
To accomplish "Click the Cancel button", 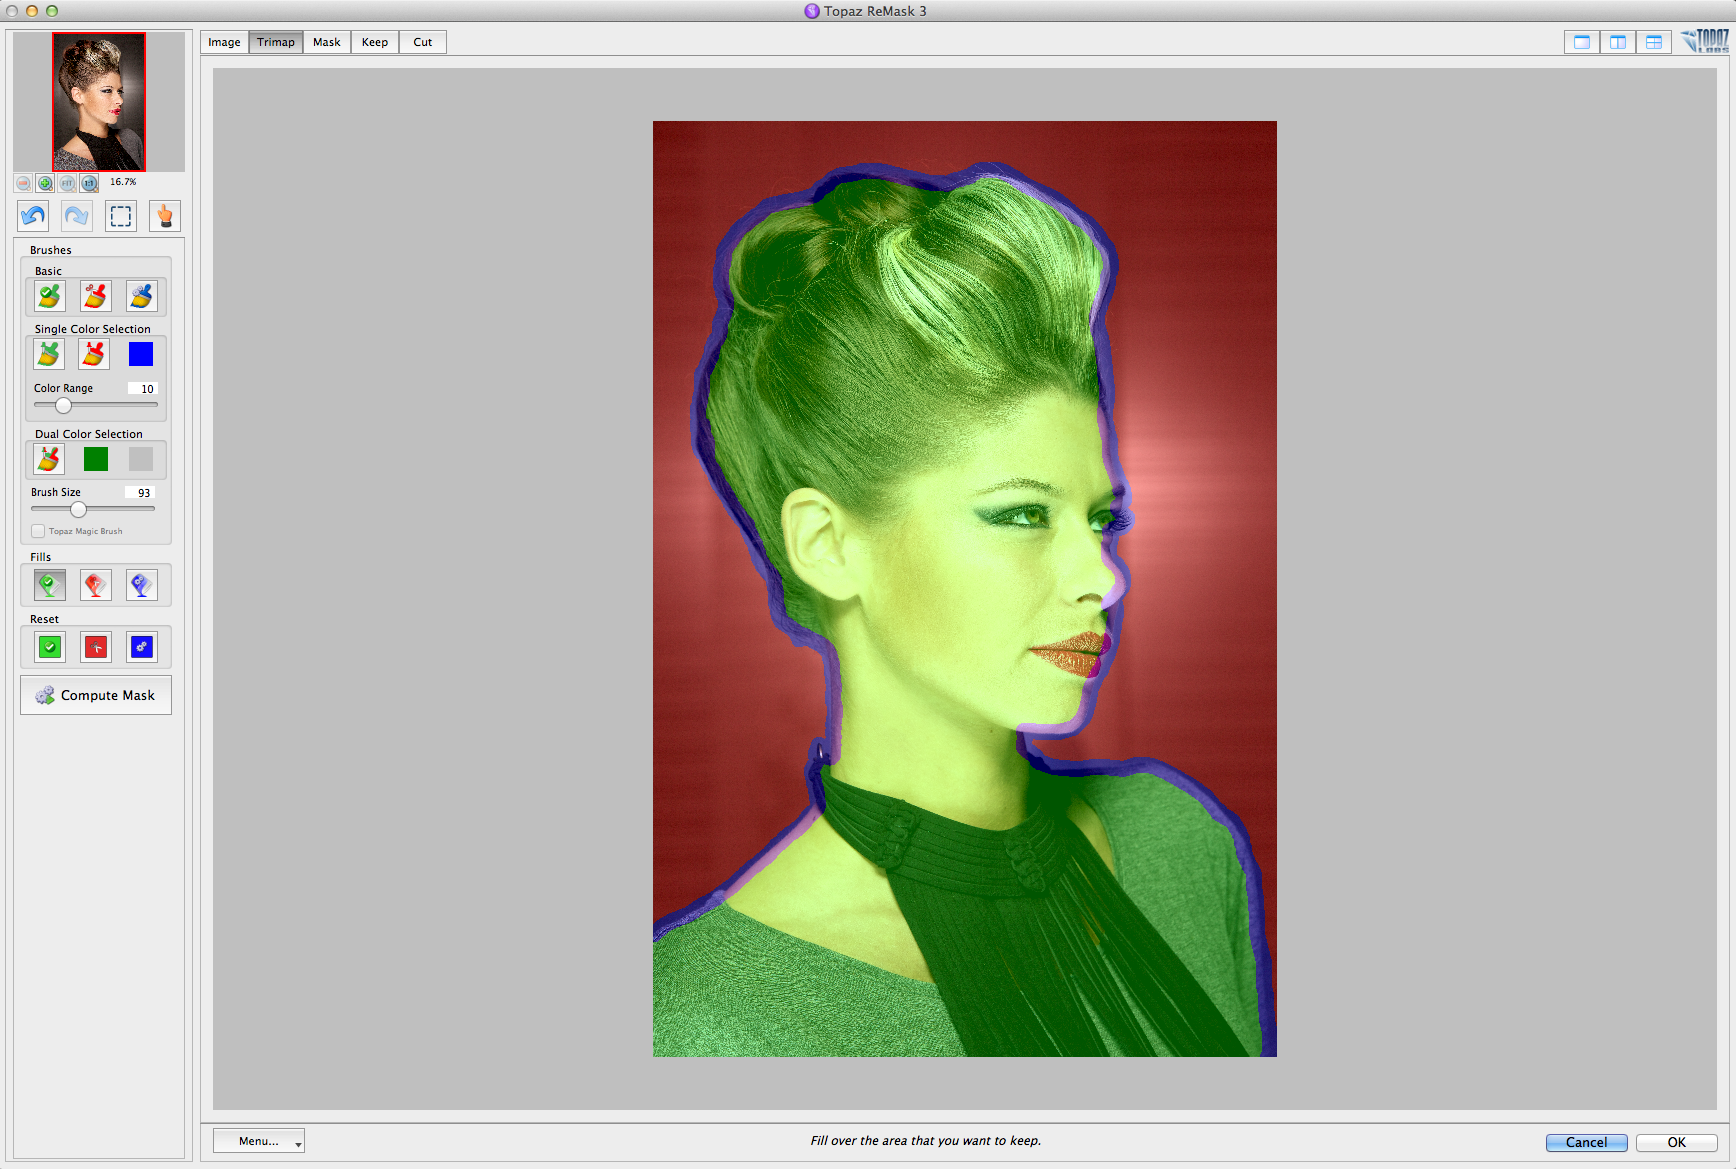I will [1586, 1142].
